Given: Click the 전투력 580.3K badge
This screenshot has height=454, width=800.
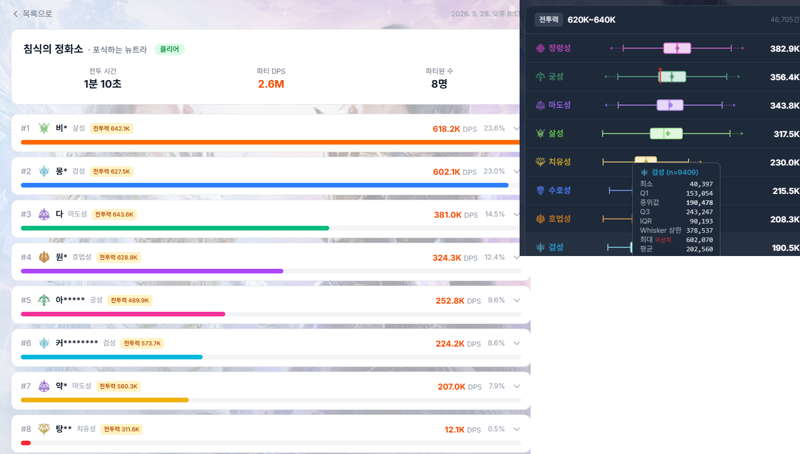Looking at the screenshot, I should click(x=118, y=386).
